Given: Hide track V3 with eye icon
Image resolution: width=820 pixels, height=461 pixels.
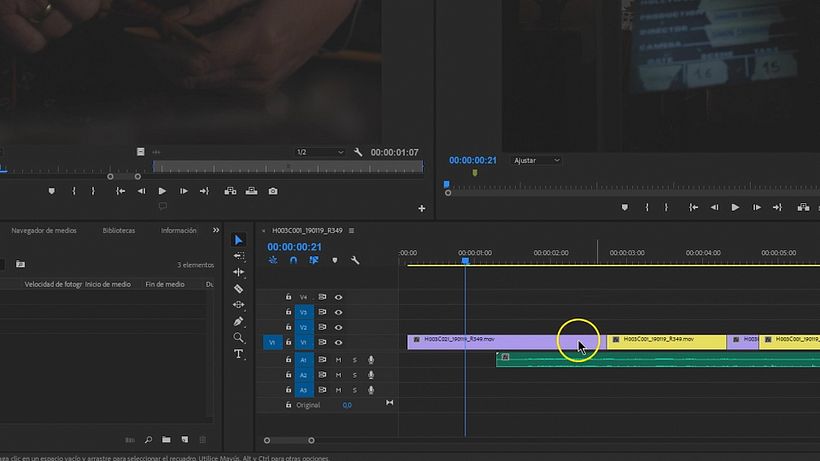Looking at the screenshot, I should click(x=338, y=313).
